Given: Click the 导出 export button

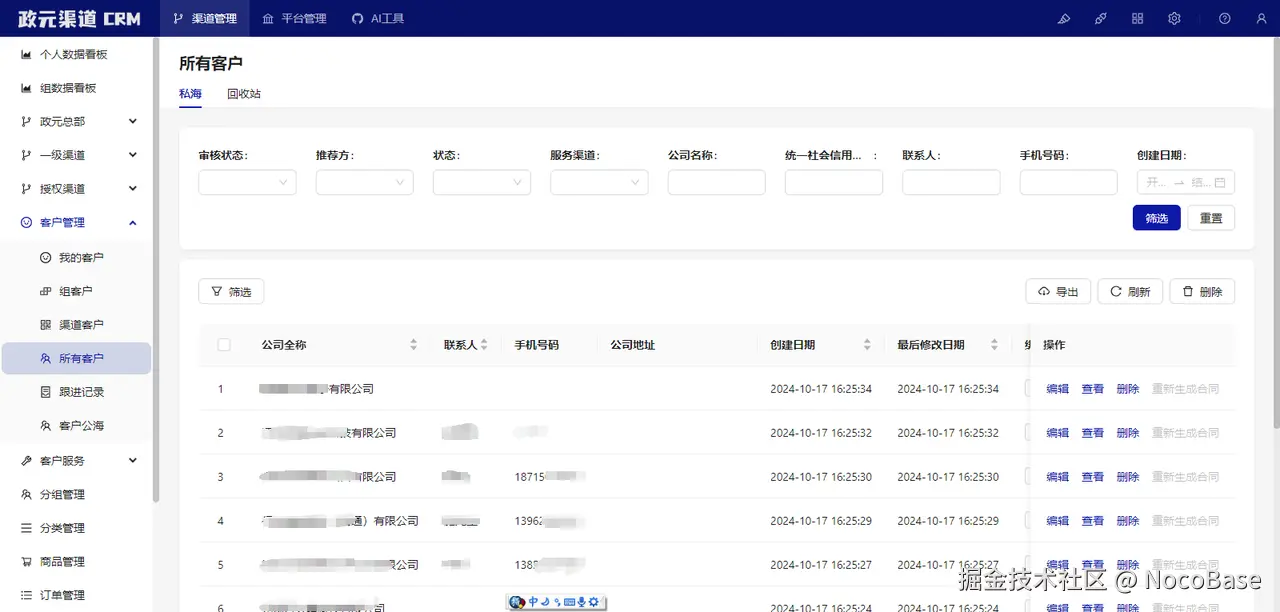Looking at the screenshot, I should point(1059,292).
